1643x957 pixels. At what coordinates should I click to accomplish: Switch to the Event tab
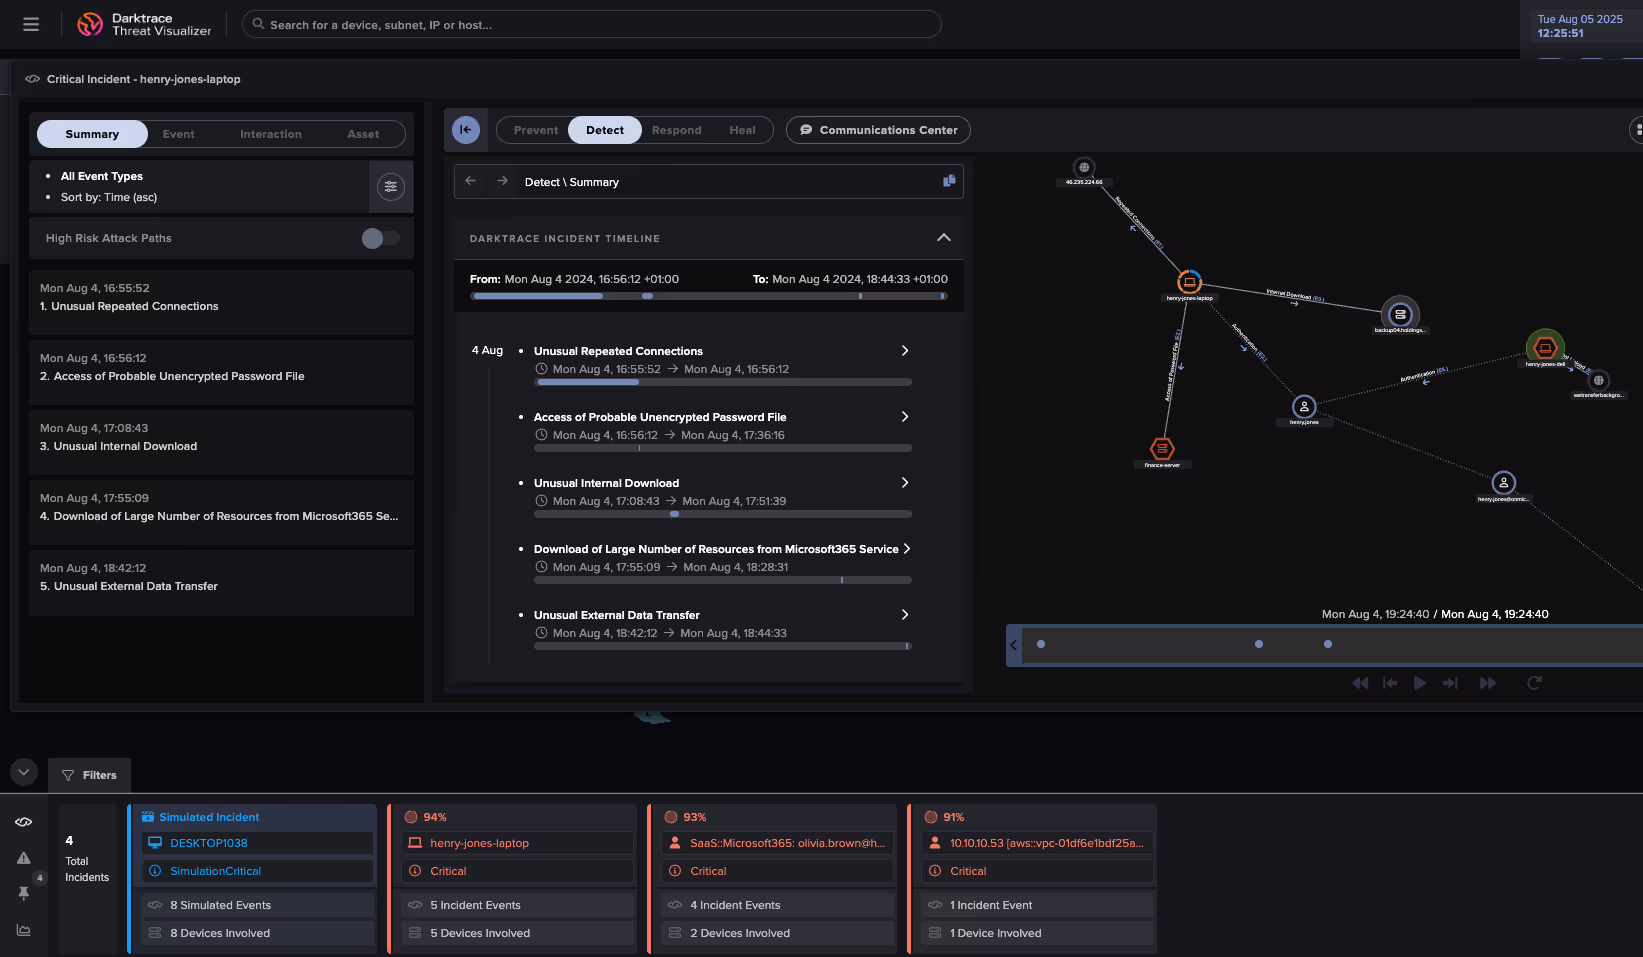click(179, 134)
